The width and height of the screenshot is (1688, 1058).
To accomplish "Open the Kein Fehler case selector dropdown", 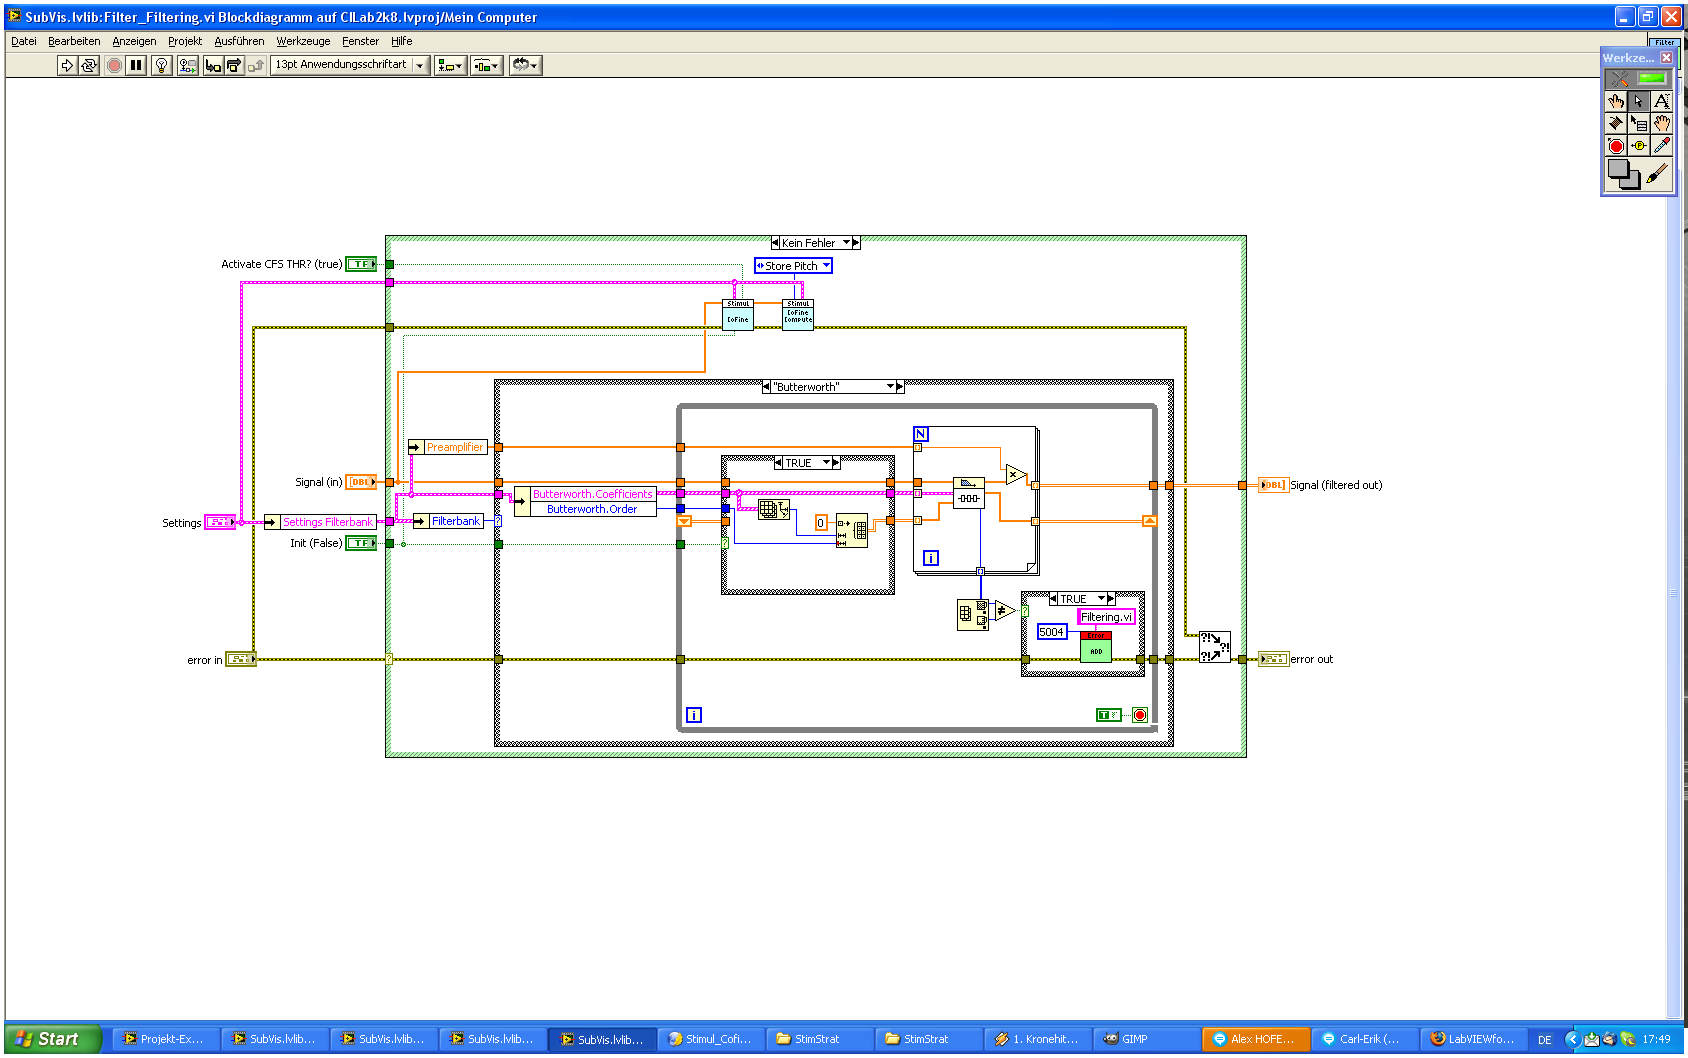I will pyautogui.click(x=847, y=243).
